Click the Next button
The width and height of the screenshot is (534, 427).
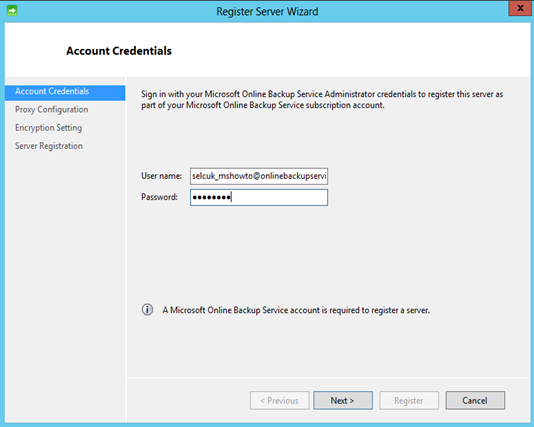coord(343,400)
